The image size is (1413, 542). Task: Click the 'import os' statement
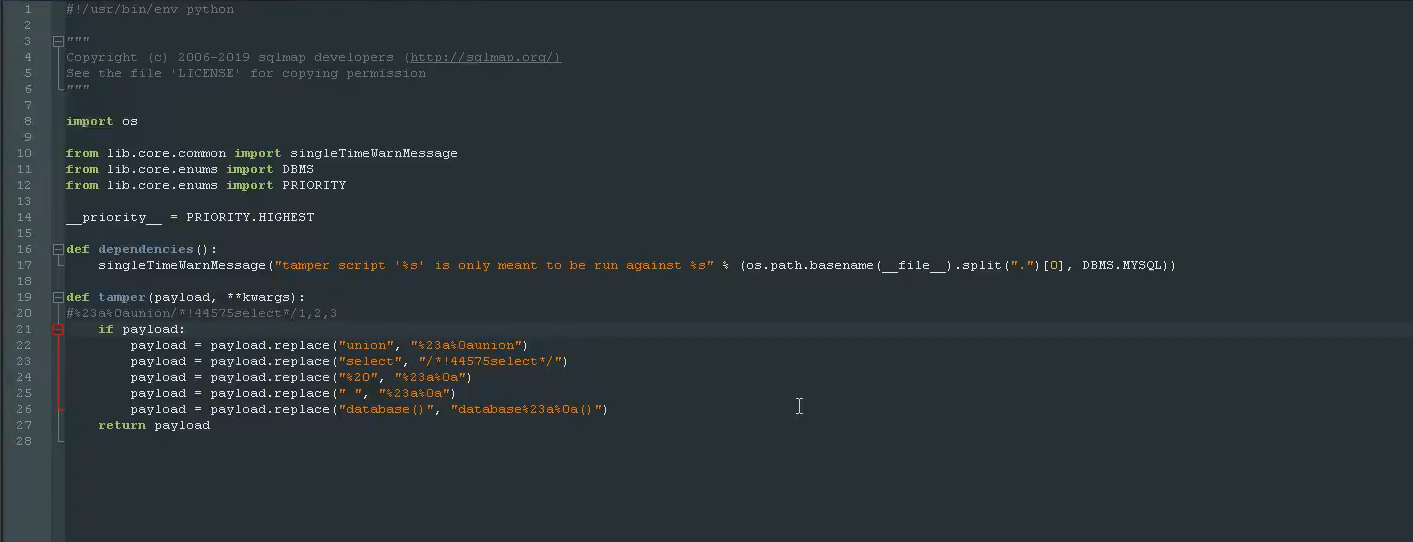point(102,121)
